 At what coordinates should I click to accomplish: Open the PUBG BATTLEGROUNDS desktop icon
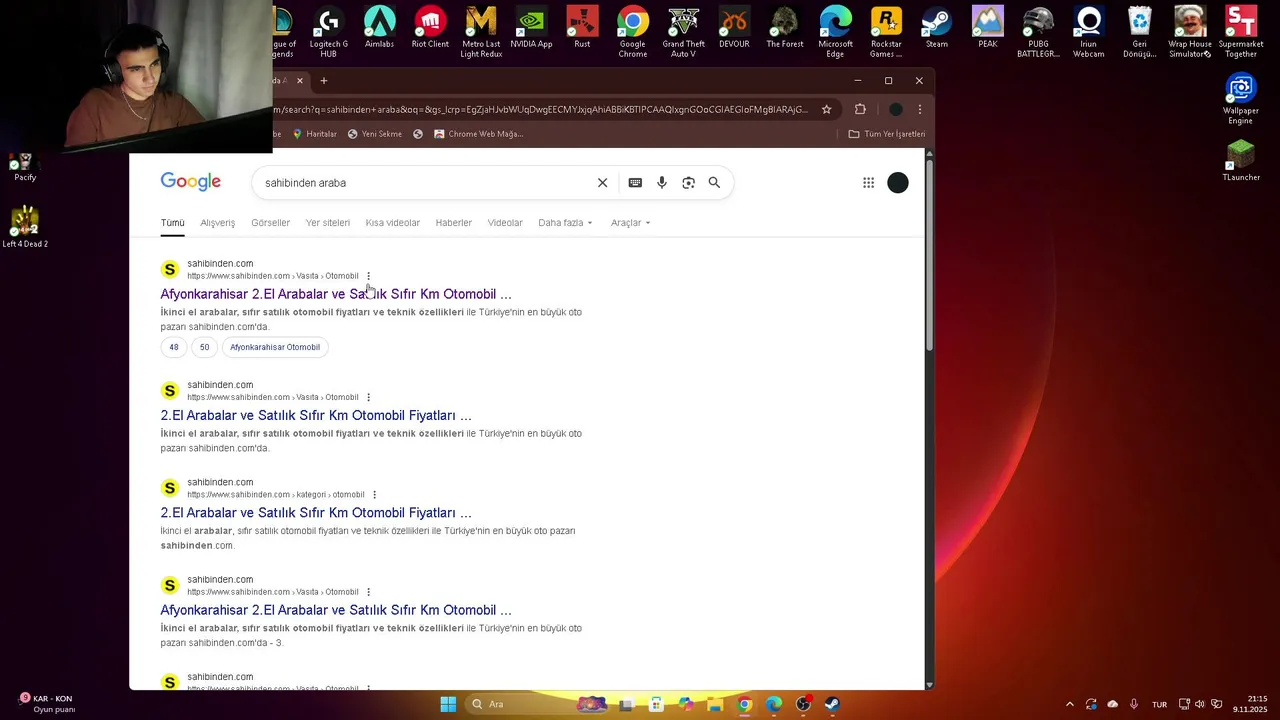click(1038, 33)
